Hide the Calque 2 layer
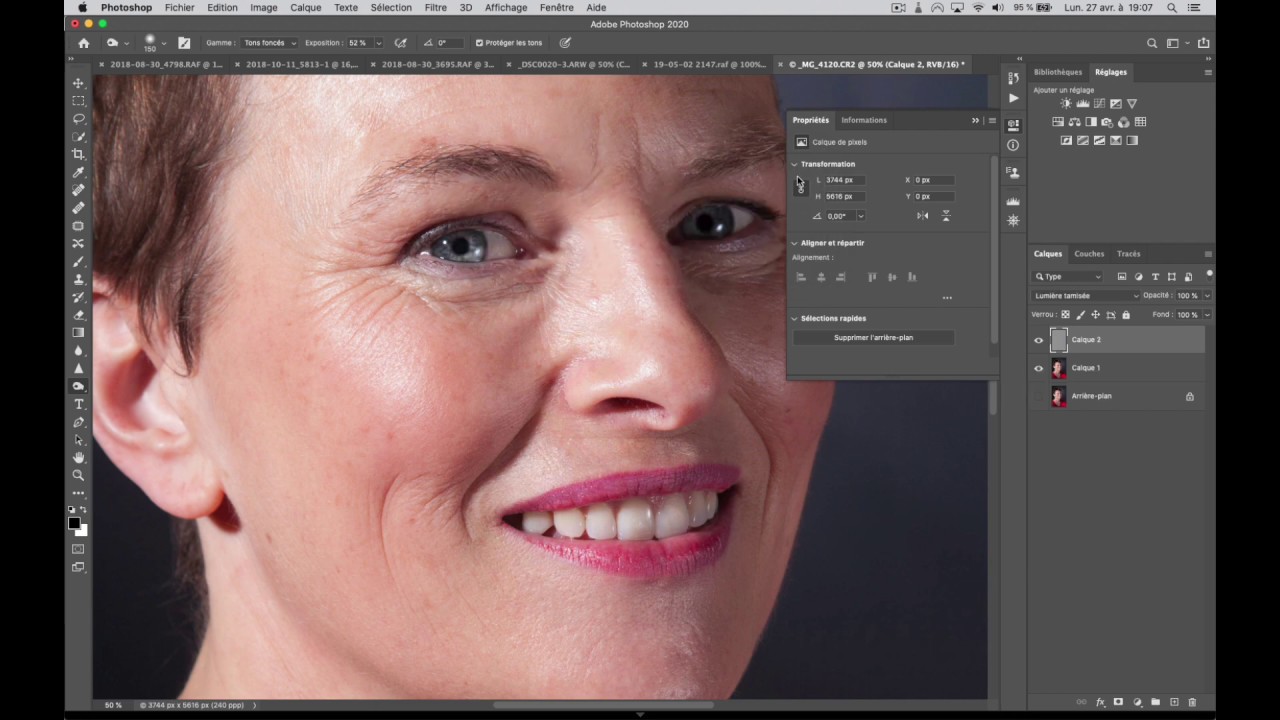 pyautogui.click(x=1038, y=340)
